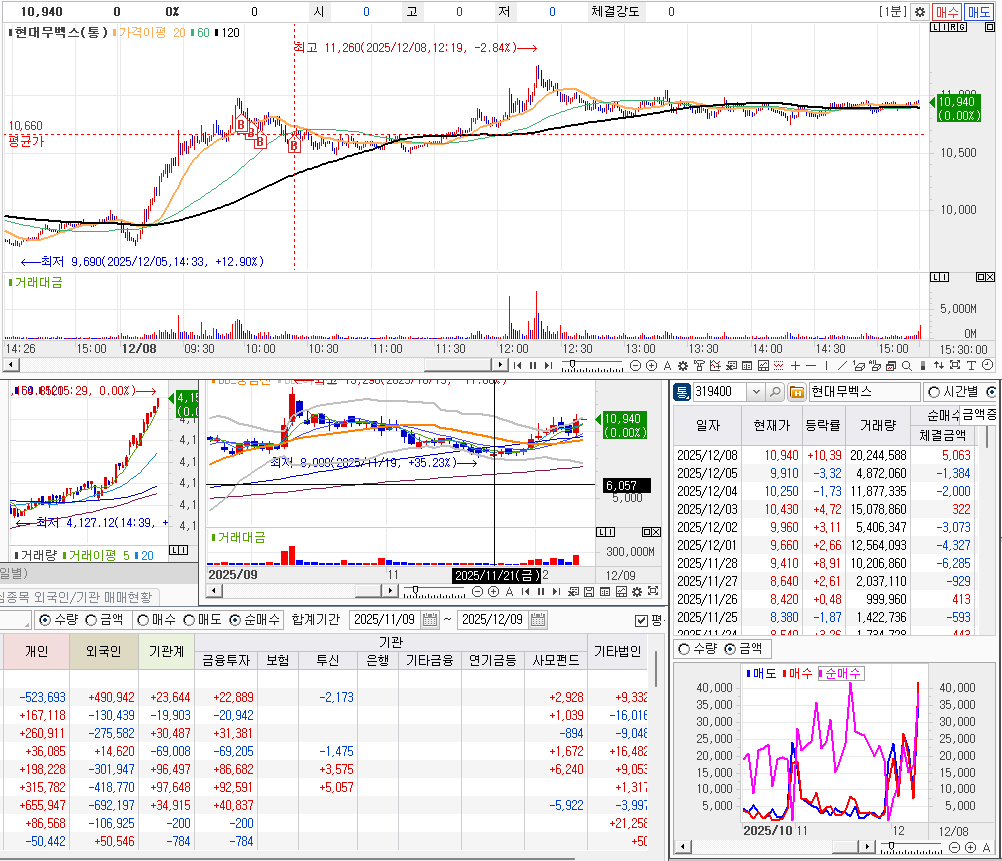
Task: Click the 개인 column header
Action: pos(36,651)
